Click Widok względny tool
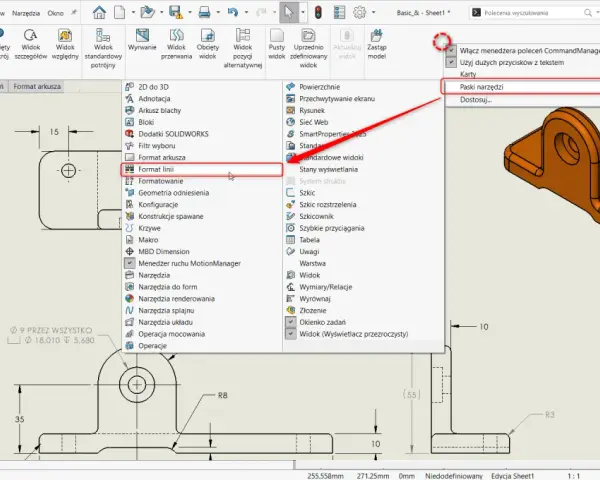The image size is (600, 480). click(x=65, y=44)
